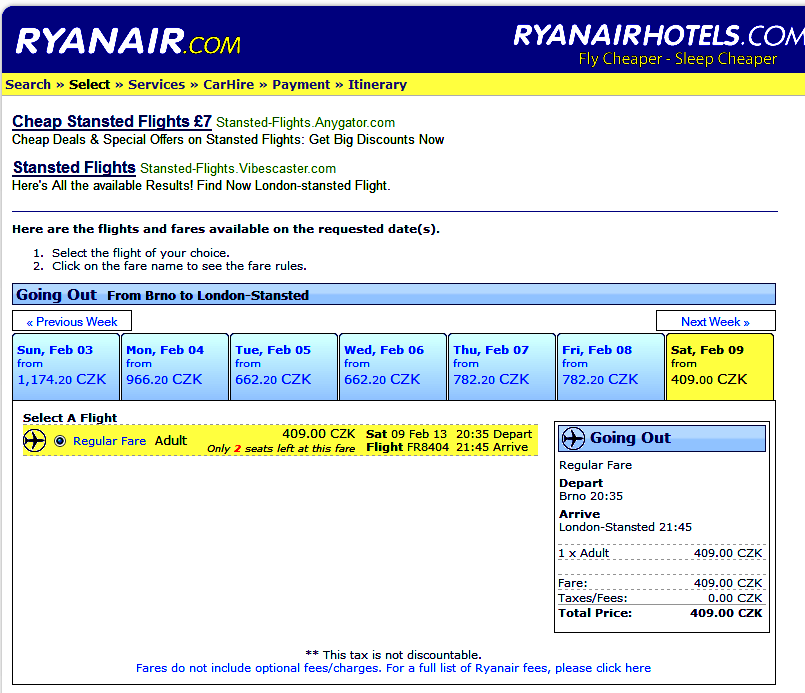Click the 1 x Adult summary row

[660, 553]
